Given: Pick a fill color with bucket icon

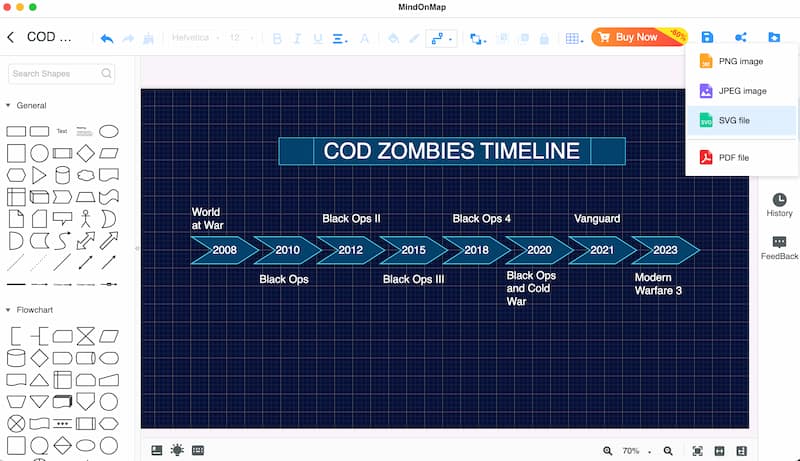Looking at the screenshot, I should 393,38.
